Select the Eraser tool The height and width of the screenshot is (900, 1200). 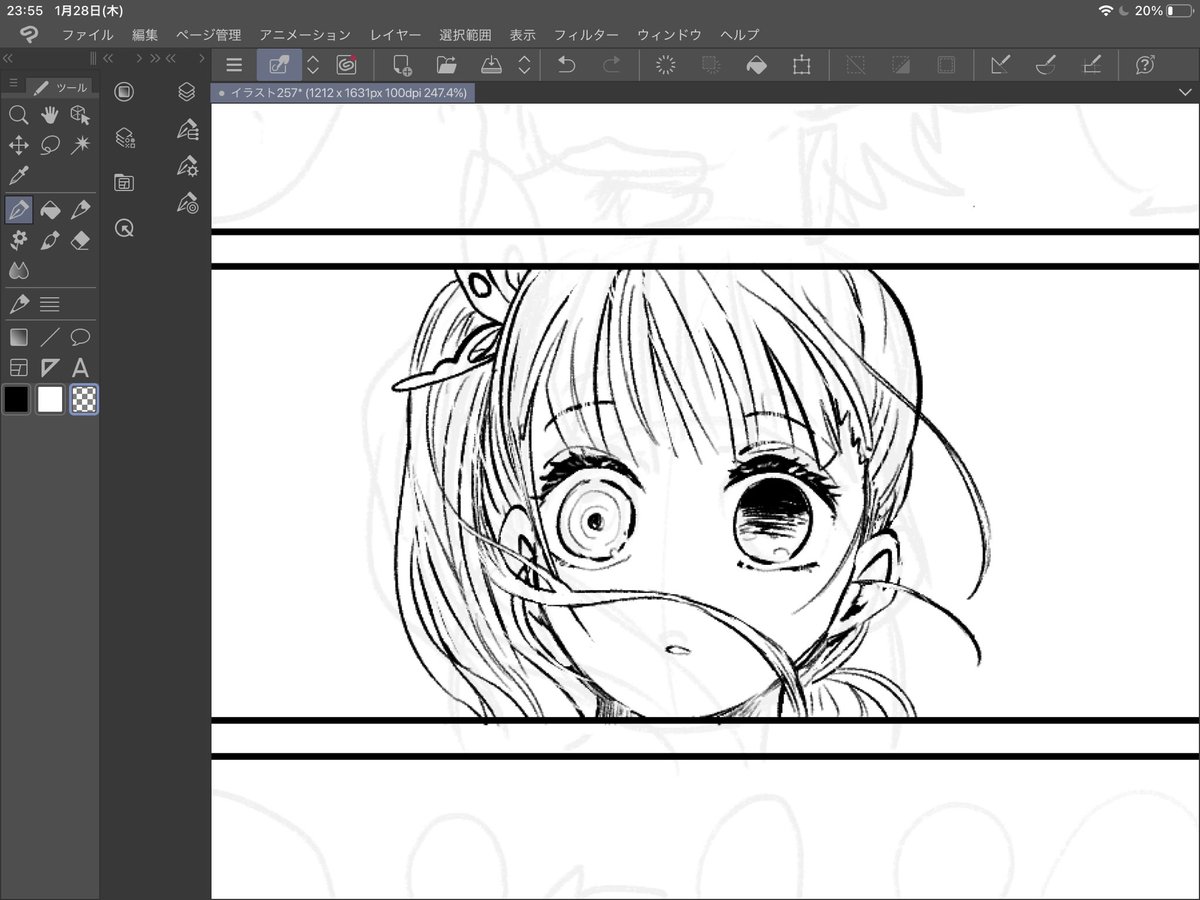pos(80,240)
